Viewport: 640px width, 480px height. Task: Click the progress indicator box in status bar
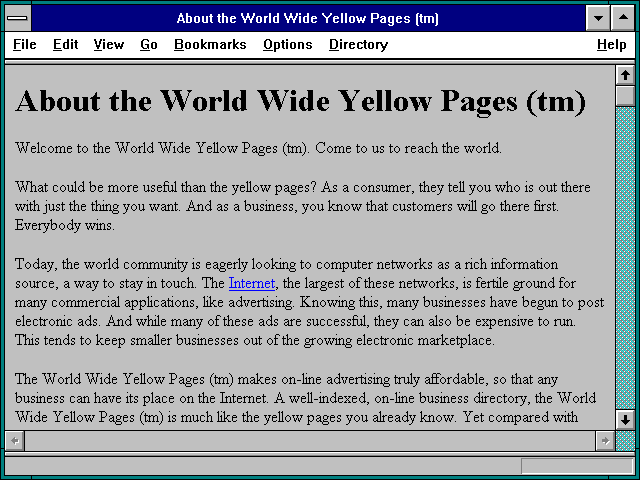[577, 466]
